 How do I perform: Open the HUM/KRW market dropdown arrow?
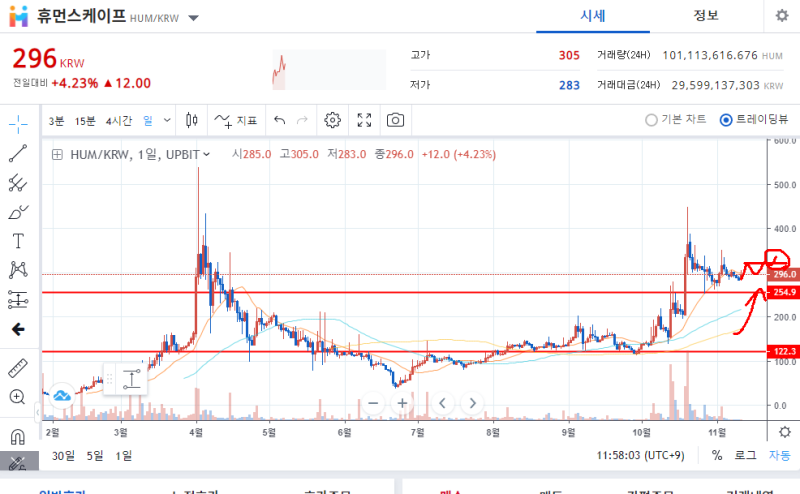pyautogui.click(x=193, y=18)
